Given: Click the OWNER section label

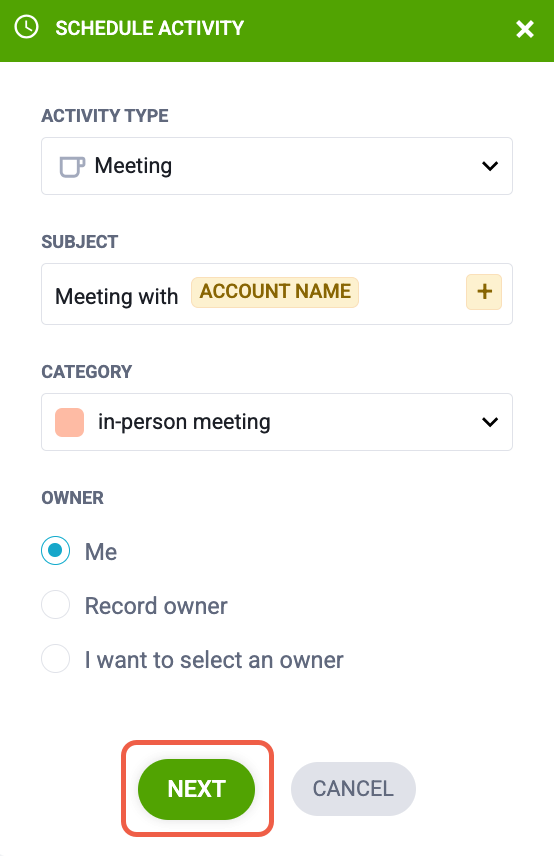Looking at the screenshot, I should (x=73, y=498).
